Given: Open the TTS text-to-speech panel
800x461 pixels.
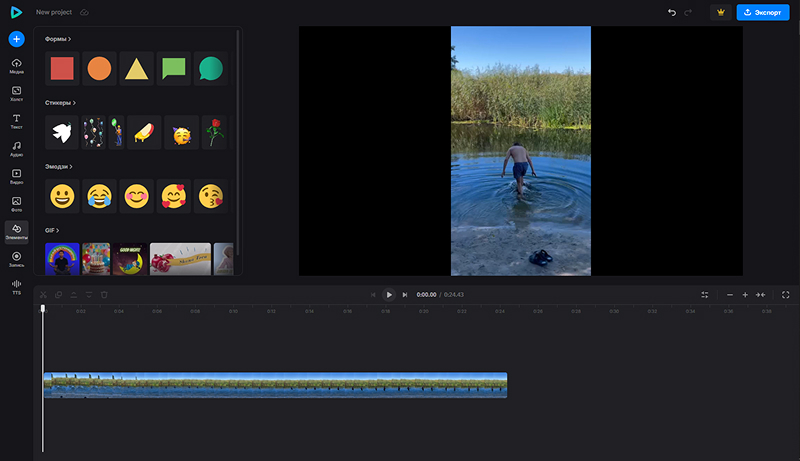Looking at the screenshot, I should click(16, 287).
